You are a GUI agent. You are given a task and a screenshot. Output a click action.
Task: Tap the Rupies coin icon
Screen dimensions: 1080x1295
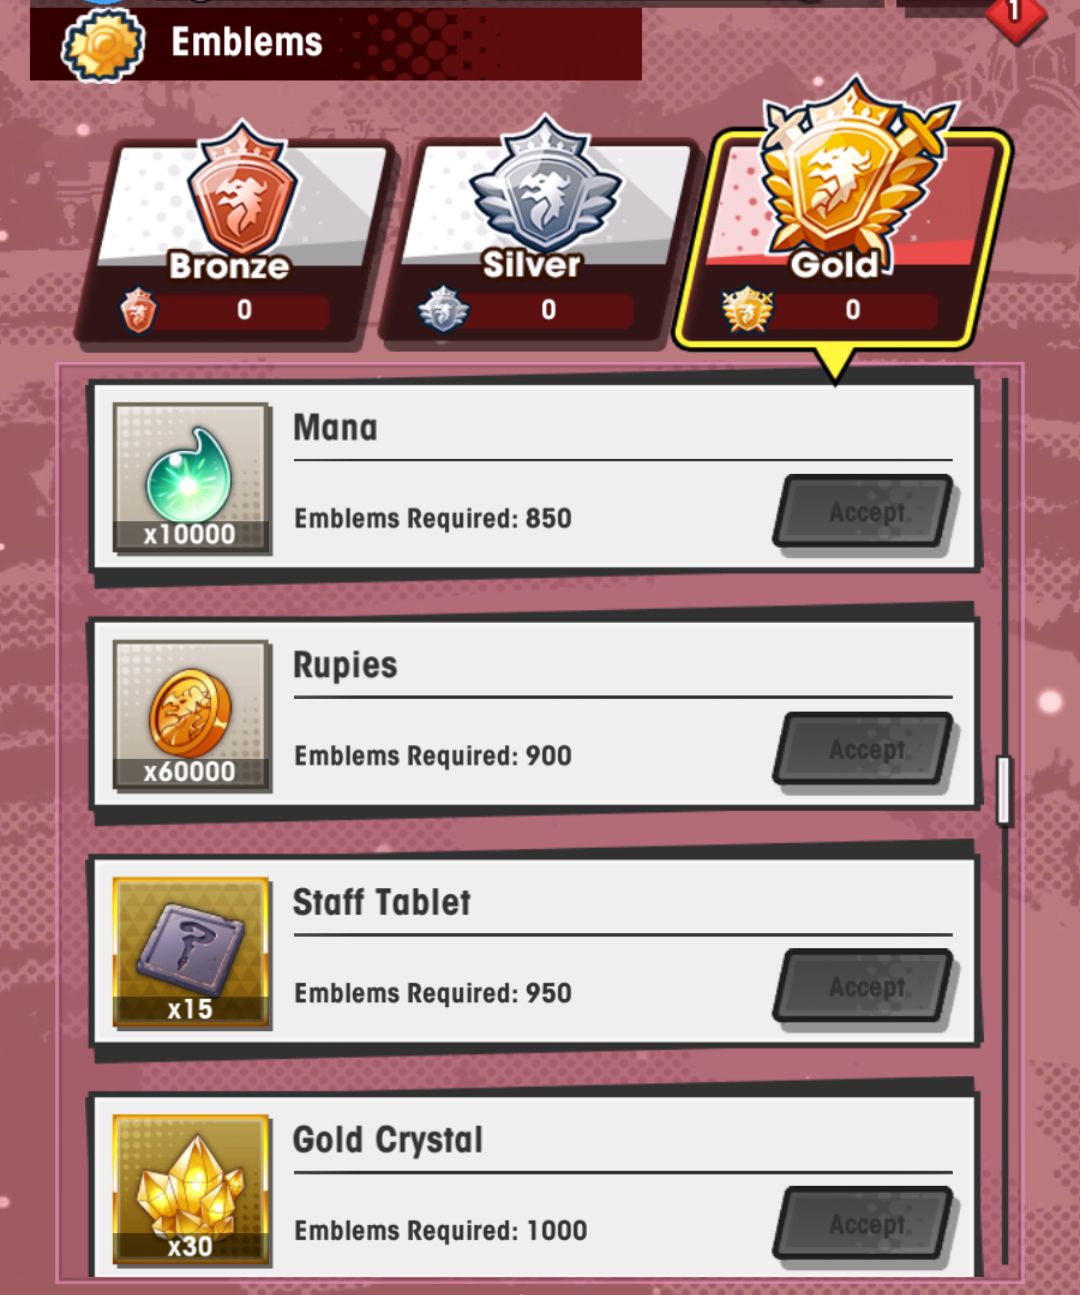coord(191,715)
